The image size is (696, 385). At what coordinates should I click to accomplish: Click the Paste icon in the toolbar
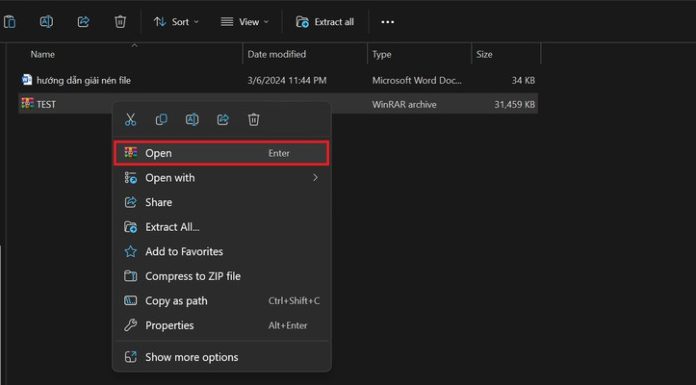(9, 22)
